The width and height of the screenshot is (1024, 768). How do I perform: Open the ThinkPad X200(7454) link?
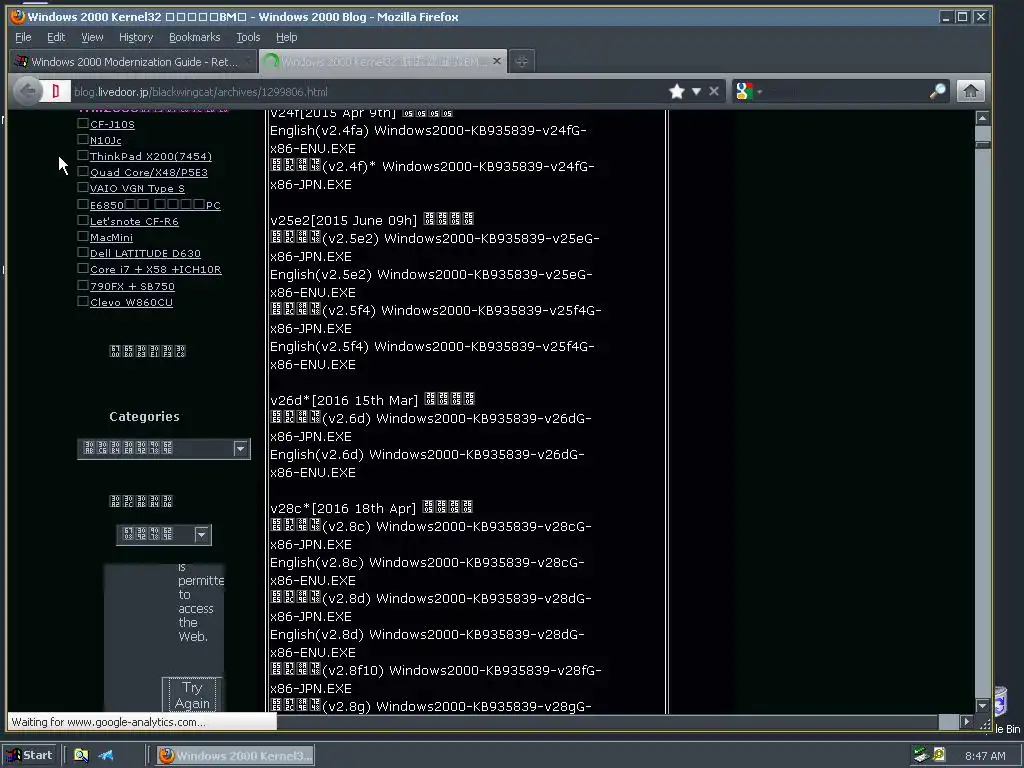[151, 156]
